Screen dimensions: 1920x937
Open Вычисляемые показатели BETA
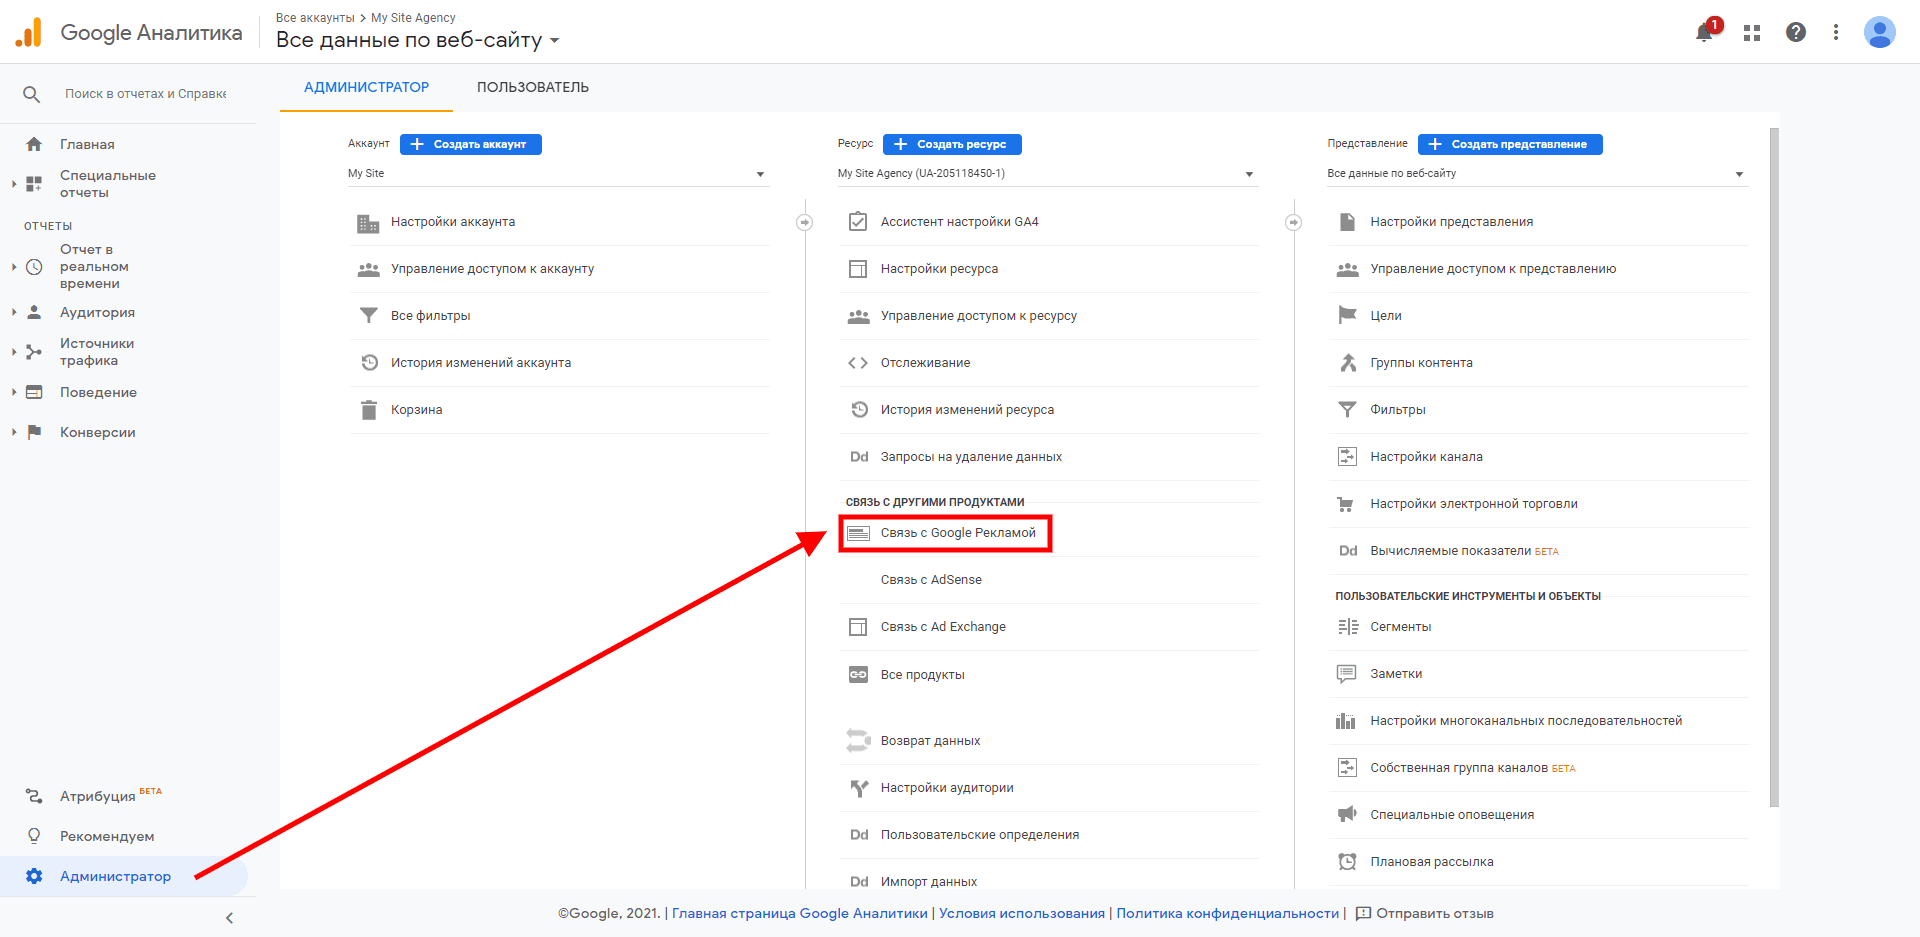coord(1464,551)
